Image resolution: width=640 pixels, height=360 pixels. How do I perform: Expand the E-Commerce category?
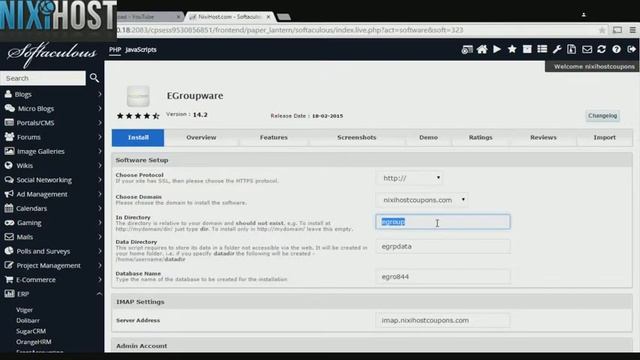click(52, 280)
